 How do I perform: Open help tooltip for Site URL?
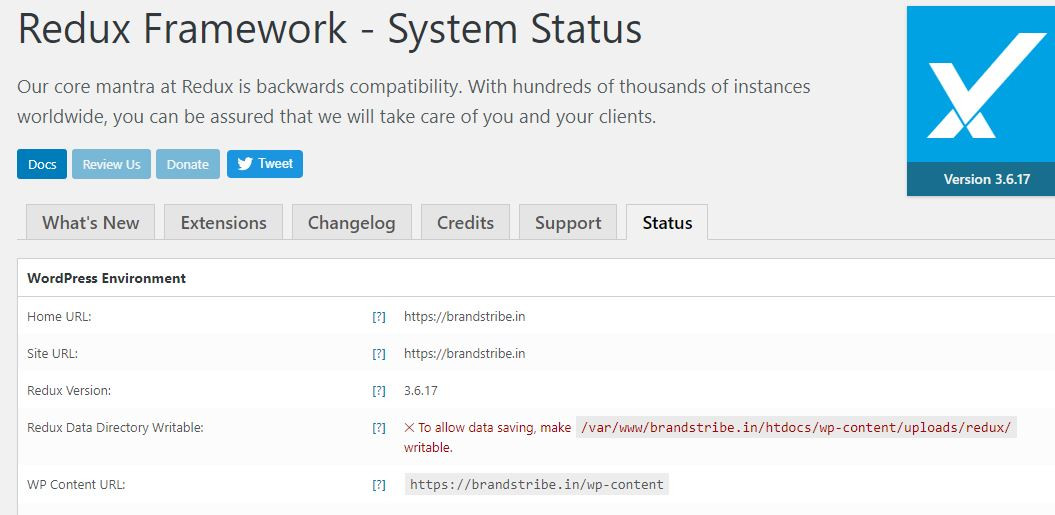(x=379, y=353)
